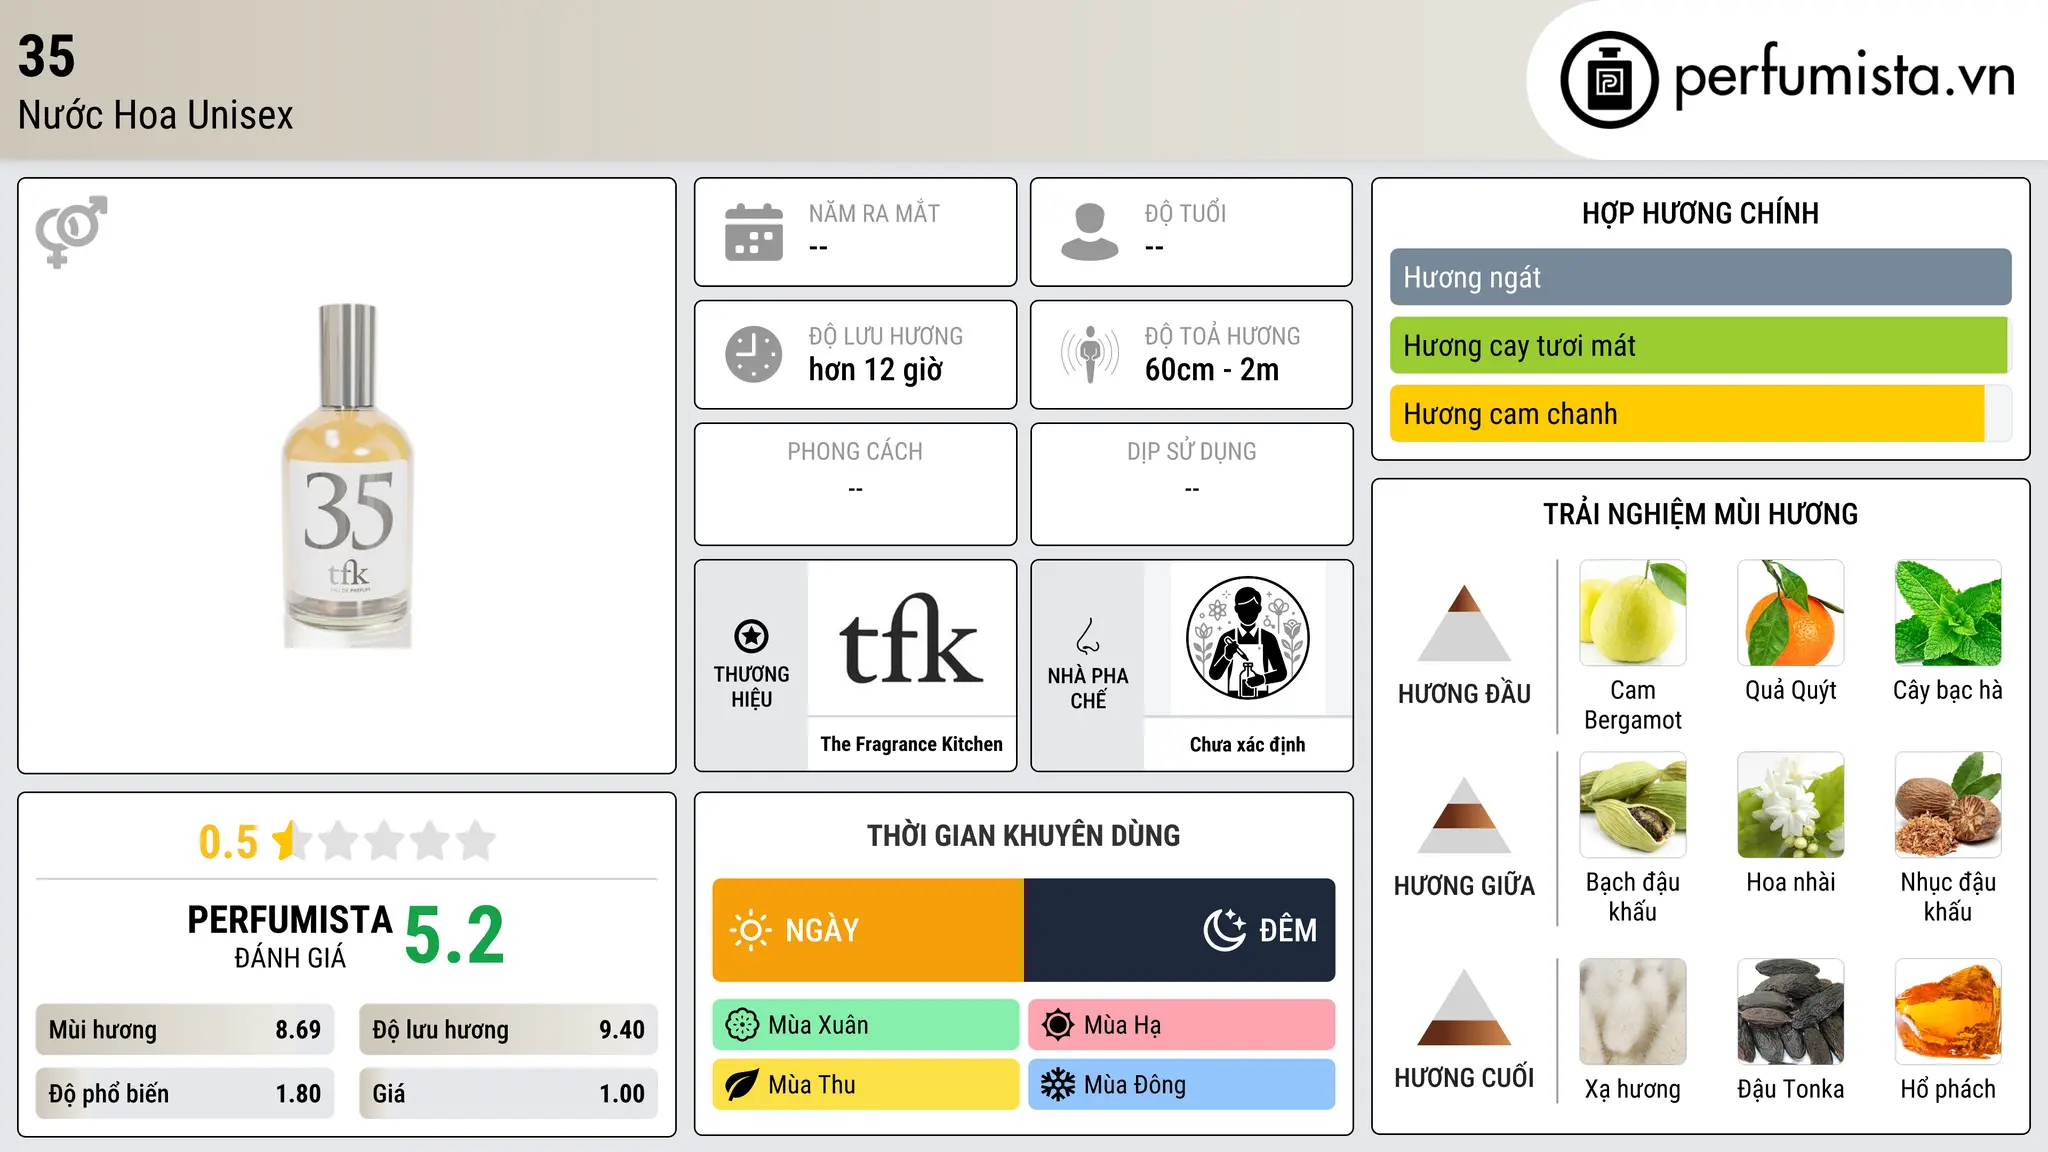The image size is (2048, 1152).
Task: Open the Cam Bergamot note image
Action: pos(1632,613)
